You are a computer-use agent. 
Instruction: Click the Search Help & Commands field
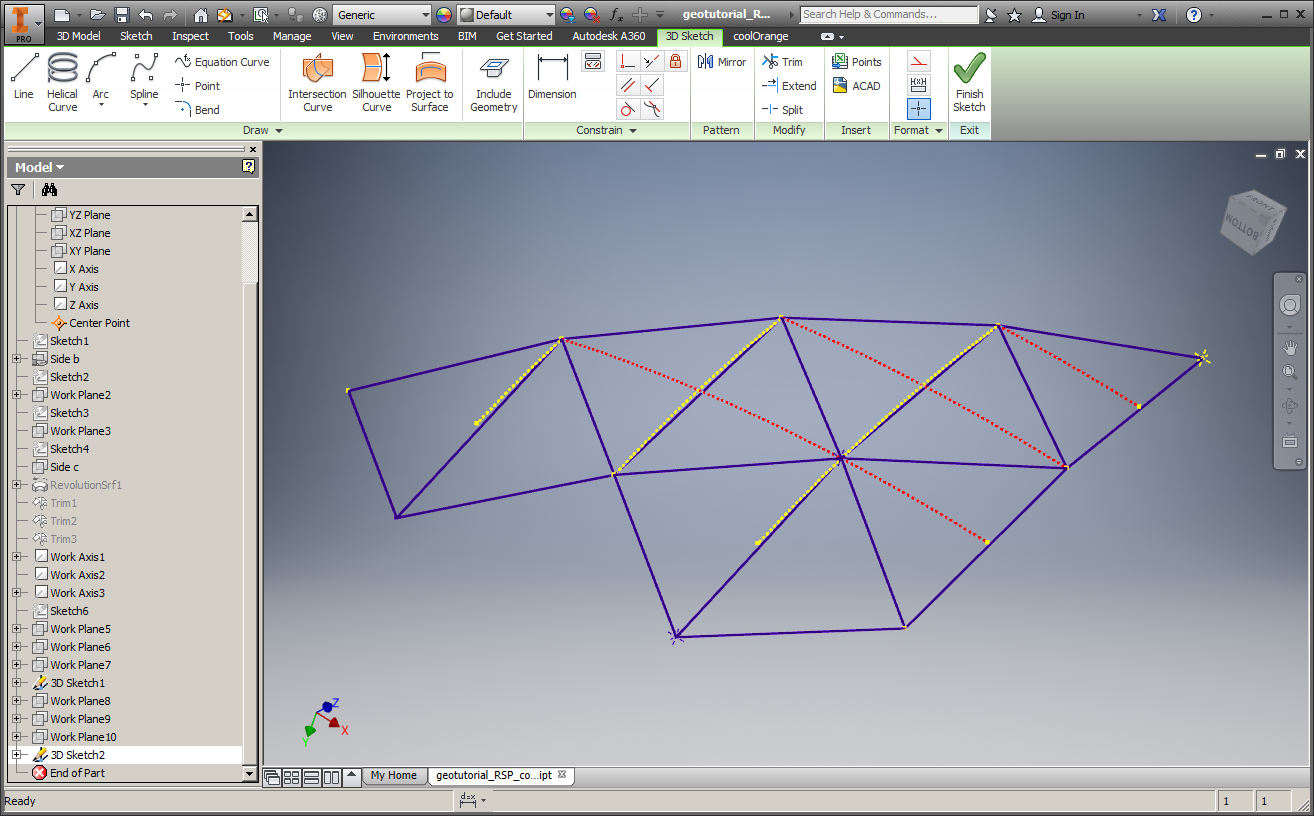pyautogui.click(x=890, y=15)
